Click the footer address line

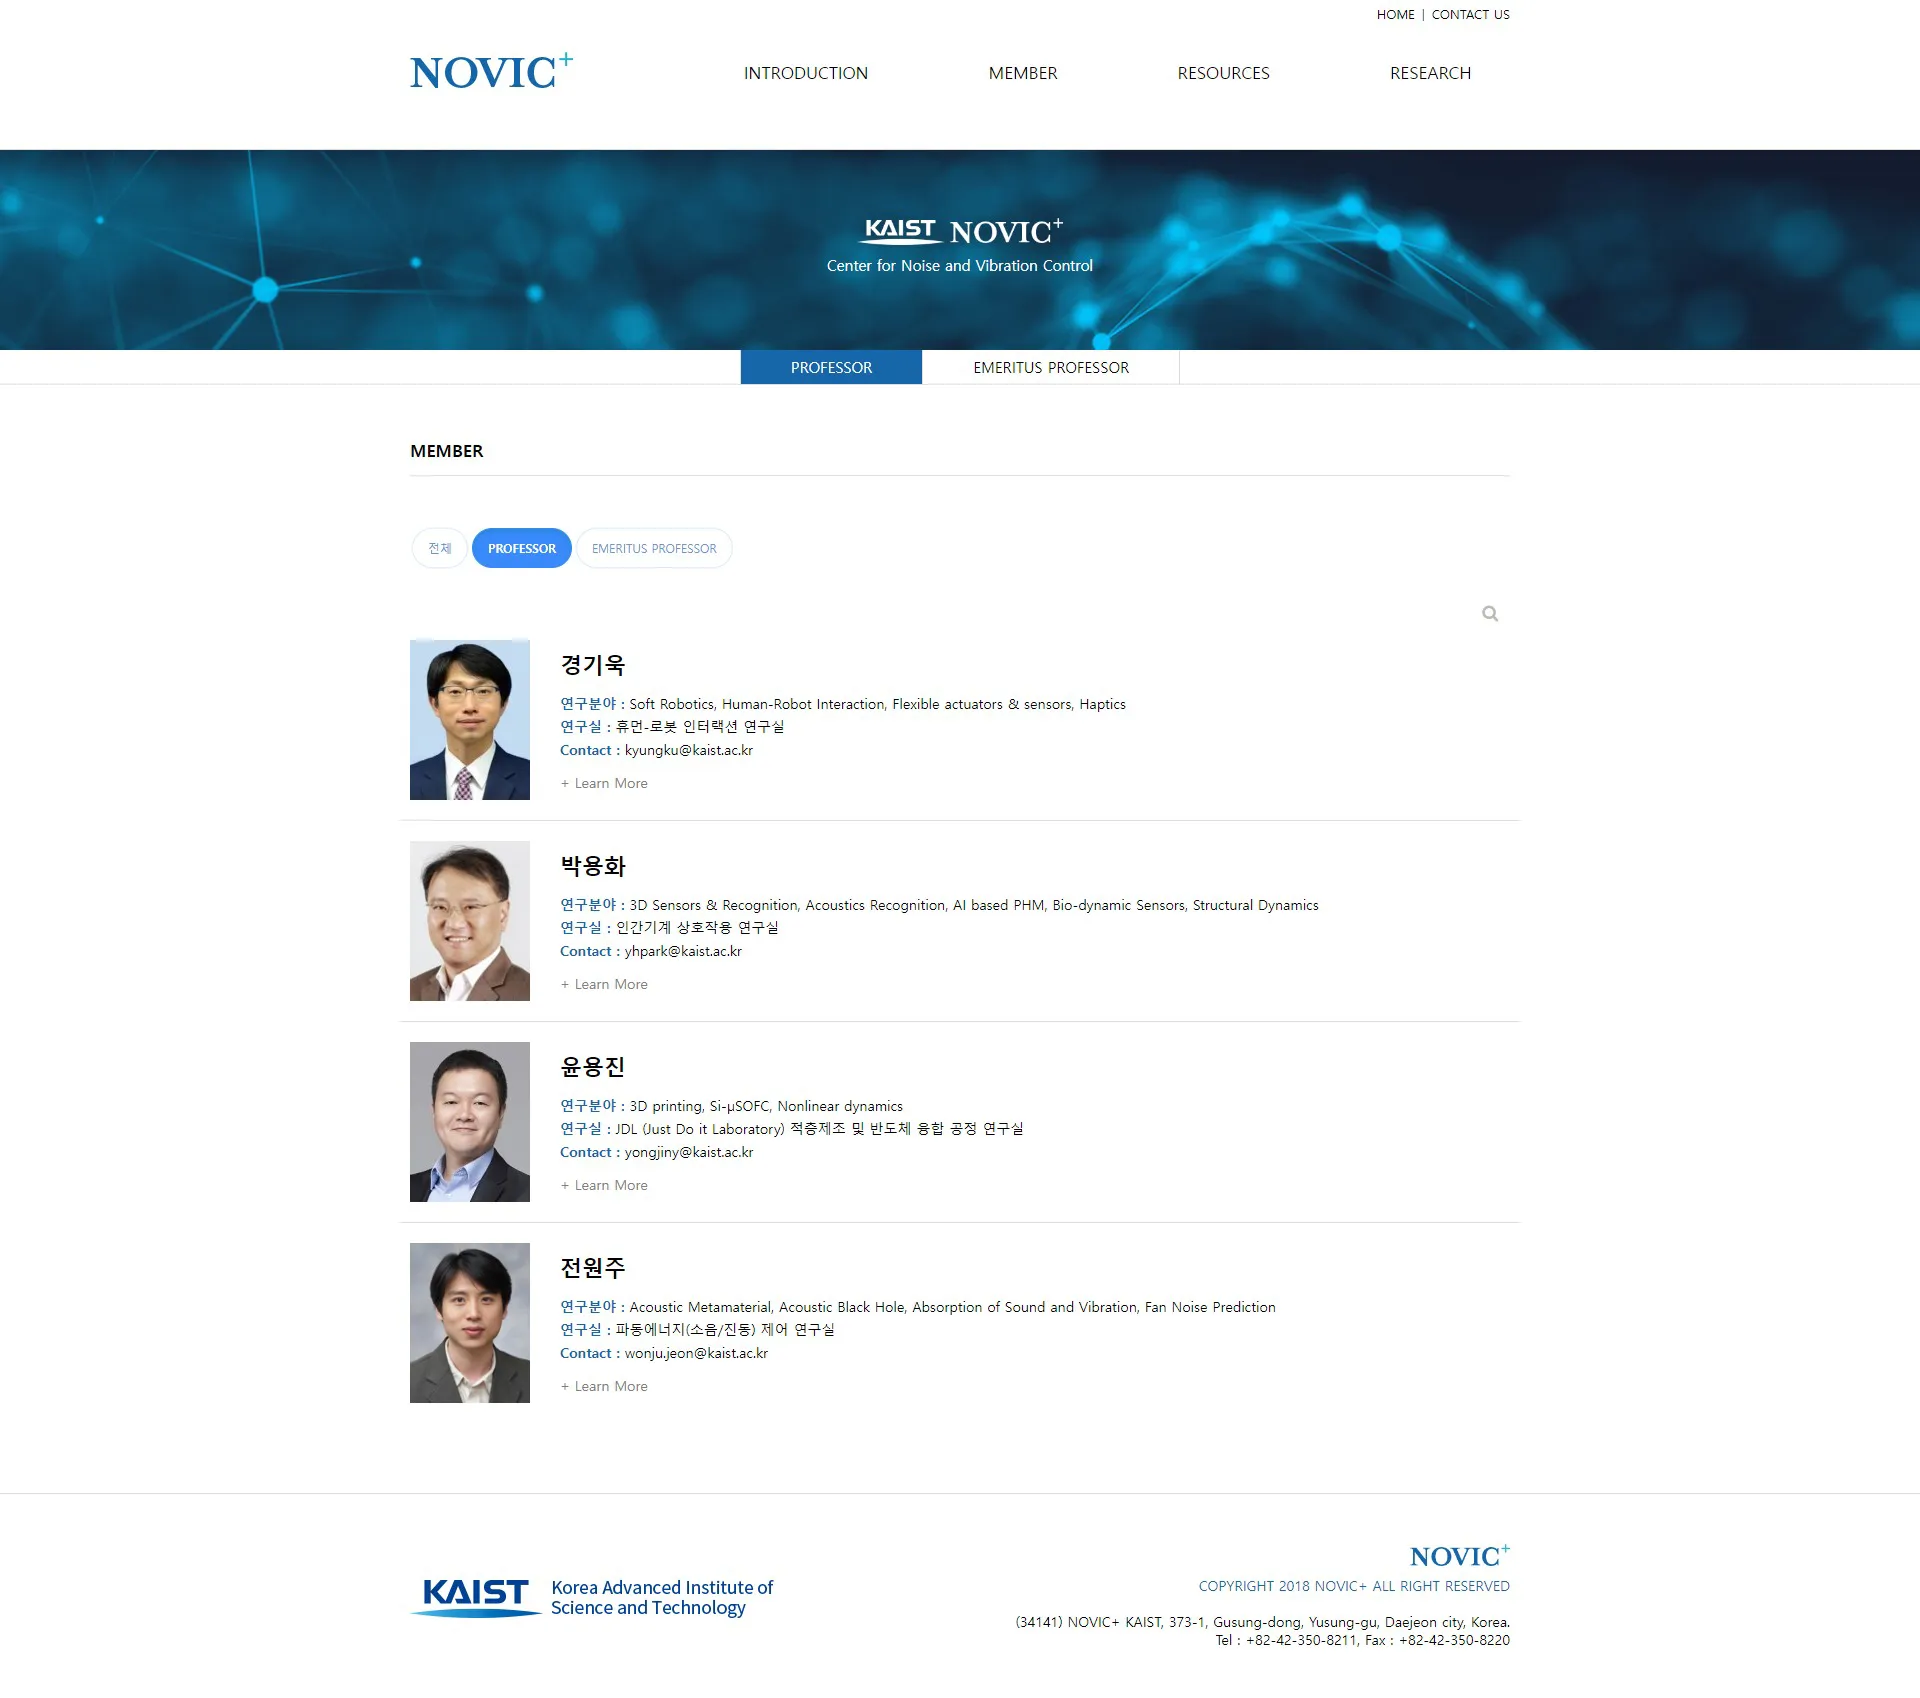point(1262,1622)
